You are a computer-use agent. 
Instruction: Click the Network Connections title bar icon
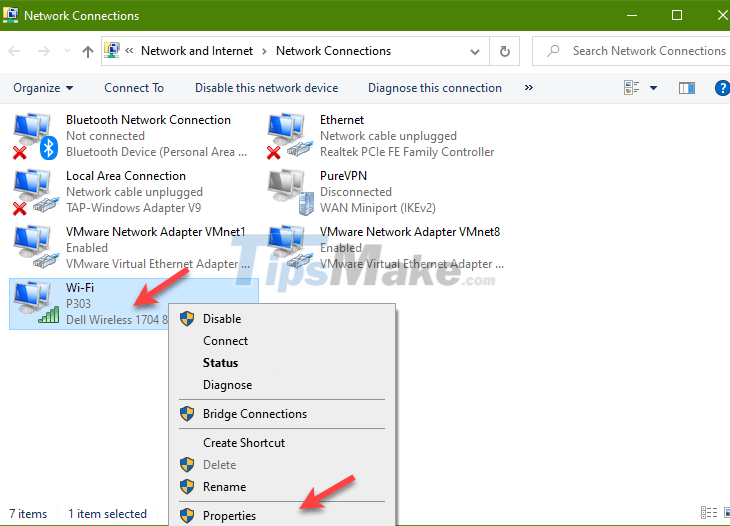pyautogui.click(x=11, y=15)
